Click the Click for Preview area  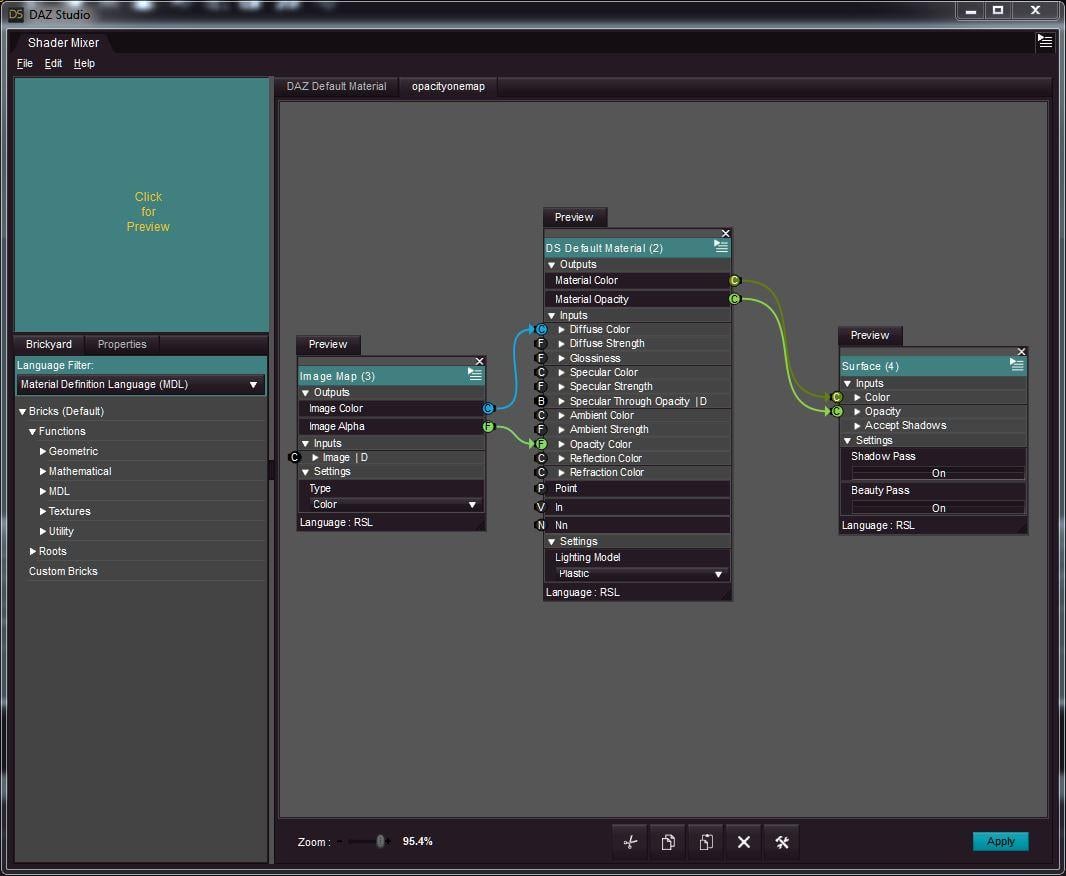tap(142, 205)
